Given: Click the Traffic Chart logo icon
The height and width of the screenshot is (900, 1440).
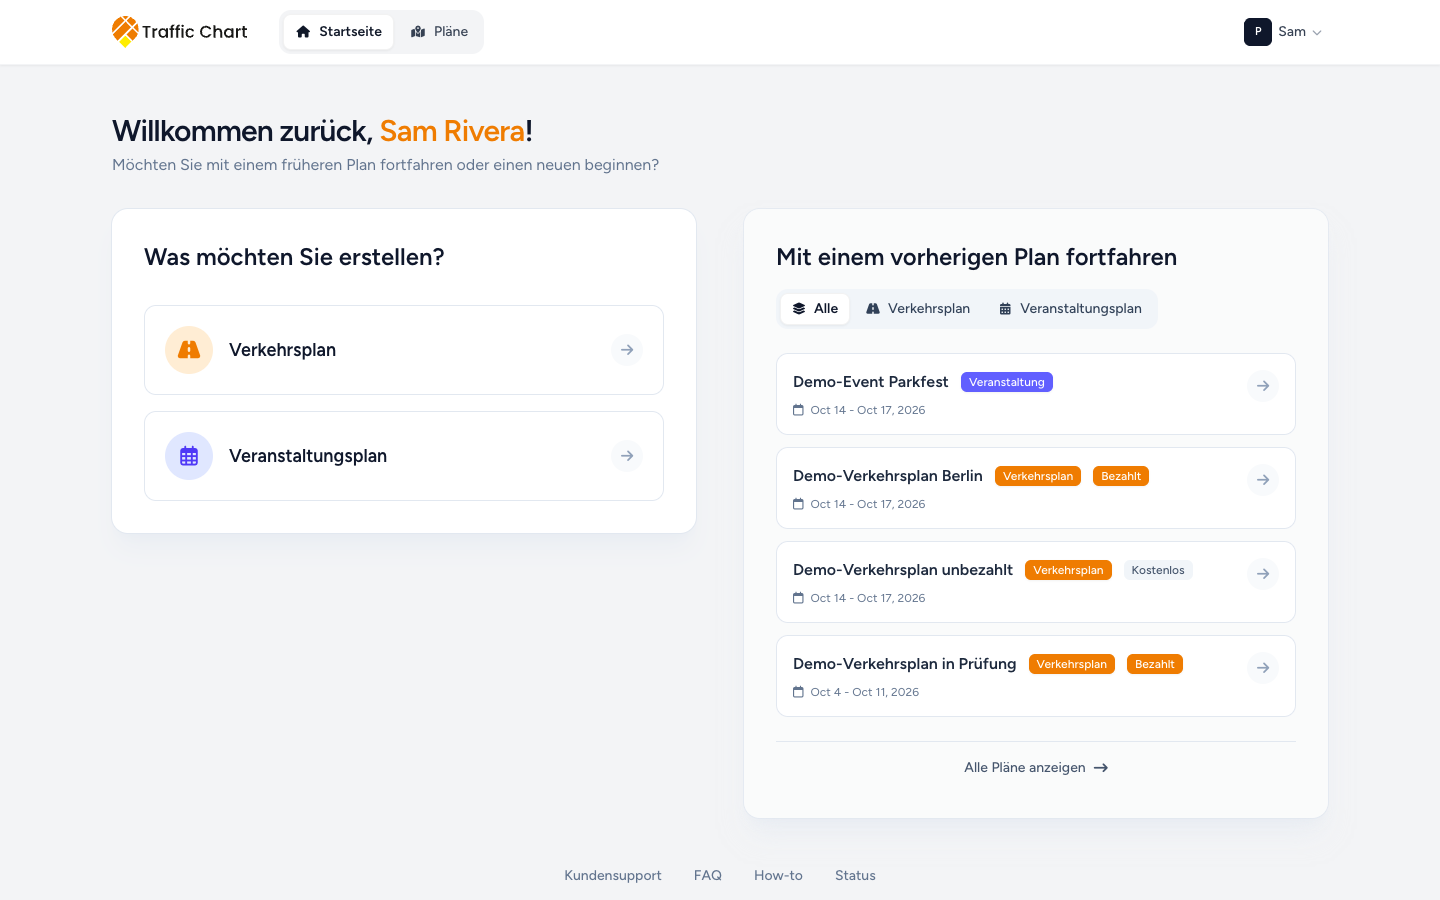Looking at the screenshot, I should 125,31.
